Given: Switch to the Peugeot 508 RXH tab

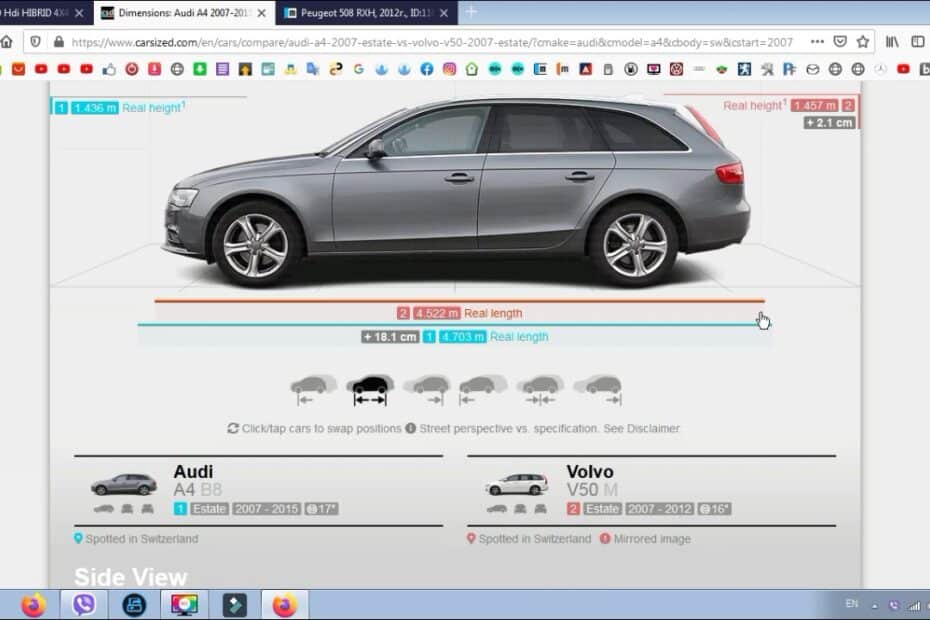Looking at the screenshot, I should (367, 12).
